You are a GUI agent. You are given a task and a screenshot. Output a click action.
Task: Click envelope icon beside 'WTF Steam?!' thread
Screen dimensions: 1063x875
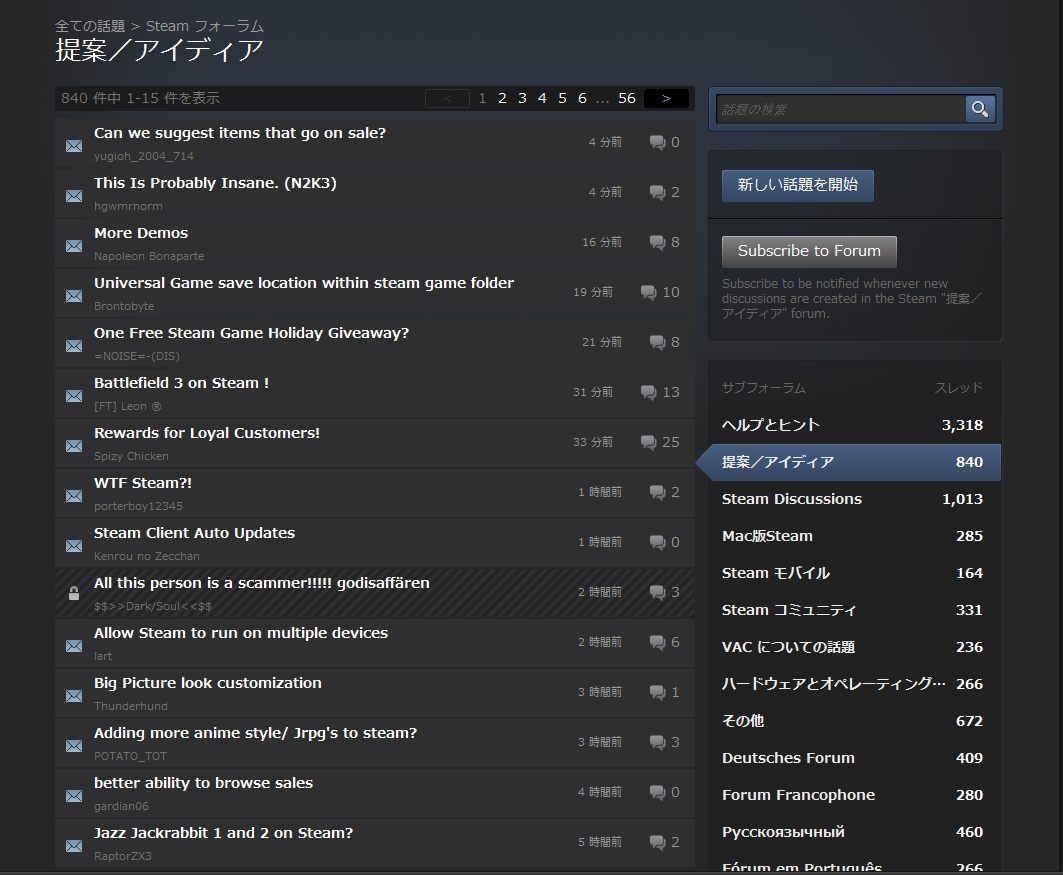click(74, 496)
